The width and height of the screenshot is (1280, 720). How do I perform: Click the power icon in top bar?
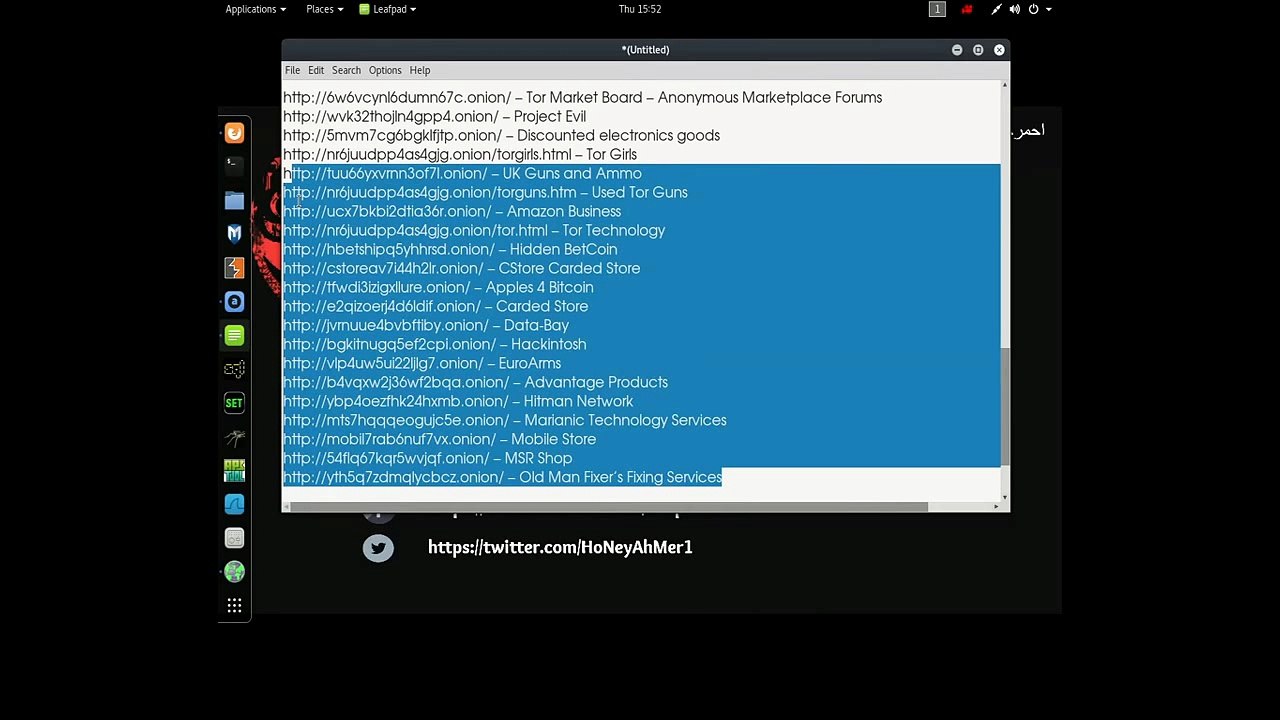(x=1034, y=9)
